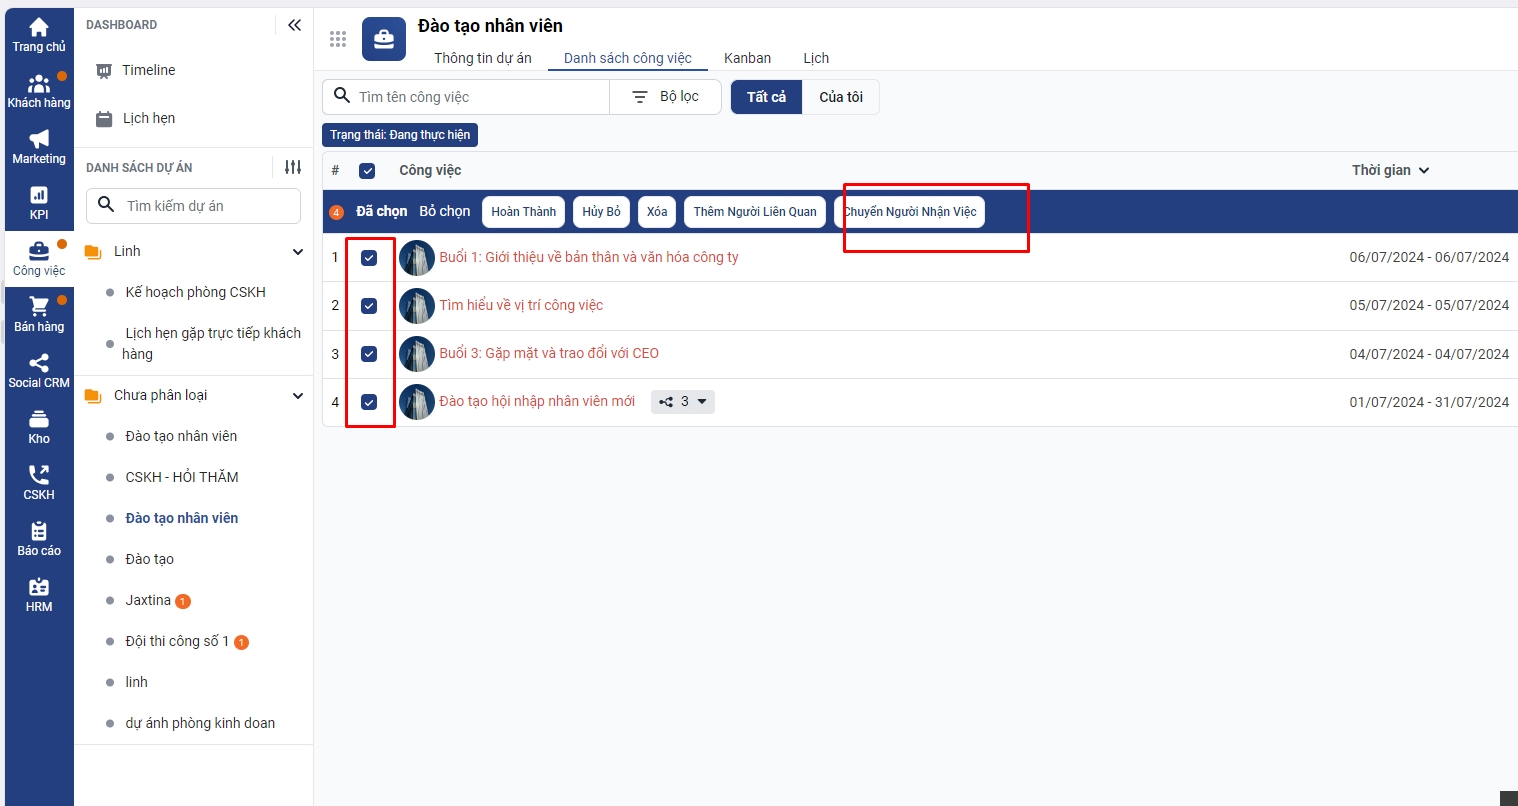1518x806 pixels.
Task: Click the Chuyển Người Nhận Việc button
Action: pyautogui.click(x=910, y=212)
